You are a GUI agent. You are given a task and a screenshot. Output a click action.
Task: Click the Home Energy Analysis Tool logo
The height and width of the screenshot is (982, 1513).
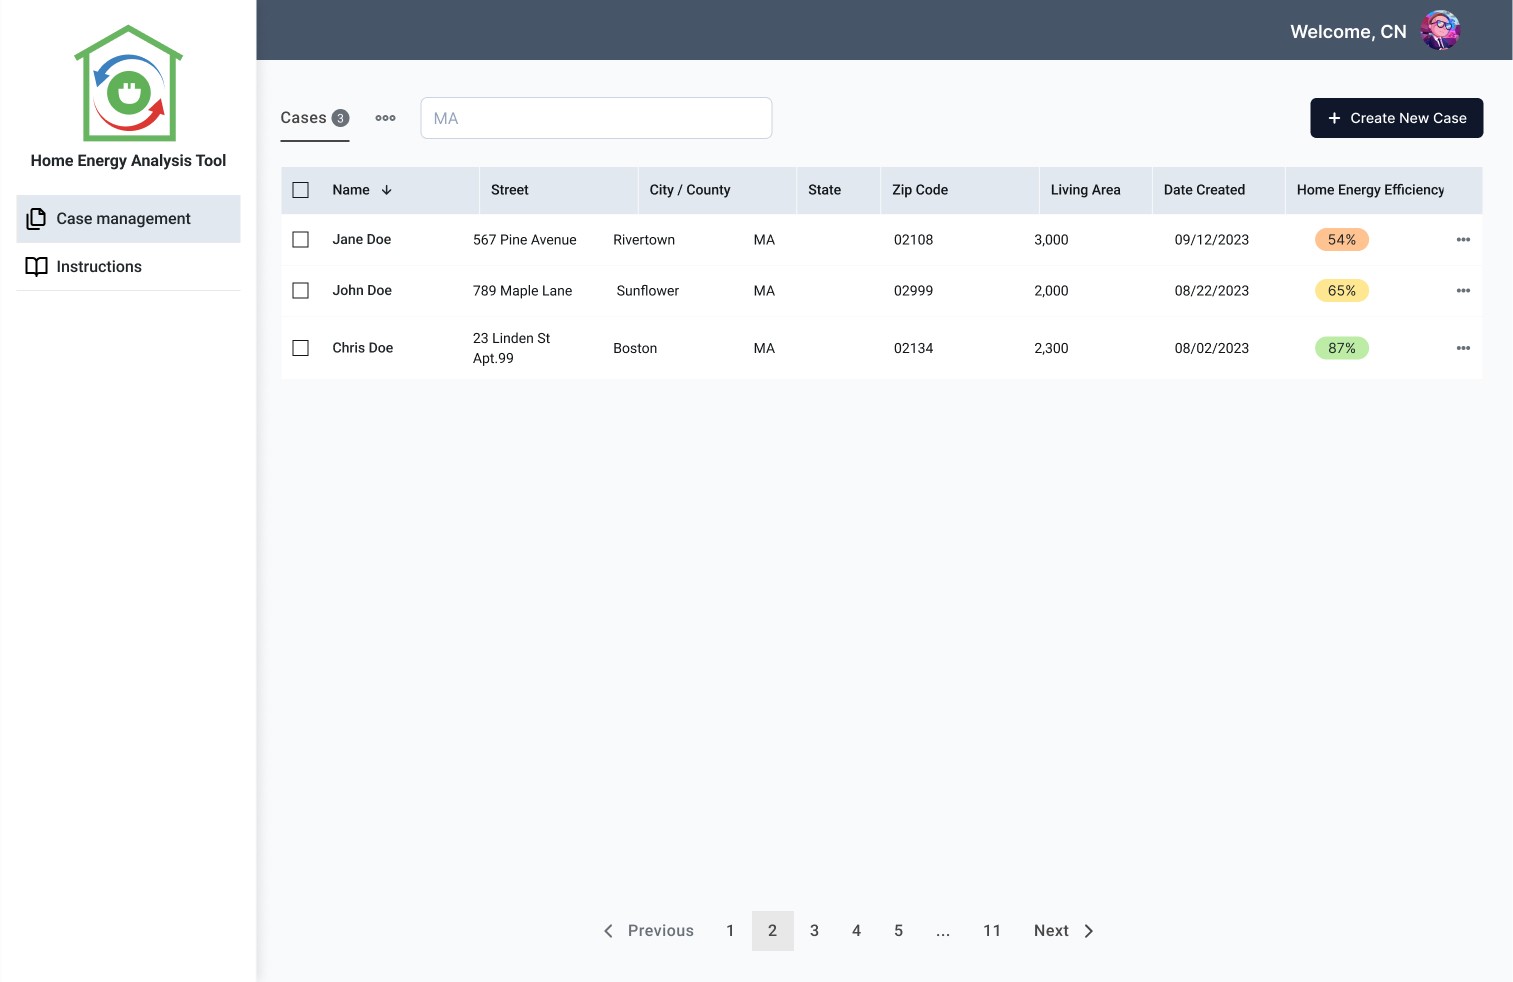click(x=128, y=83)
